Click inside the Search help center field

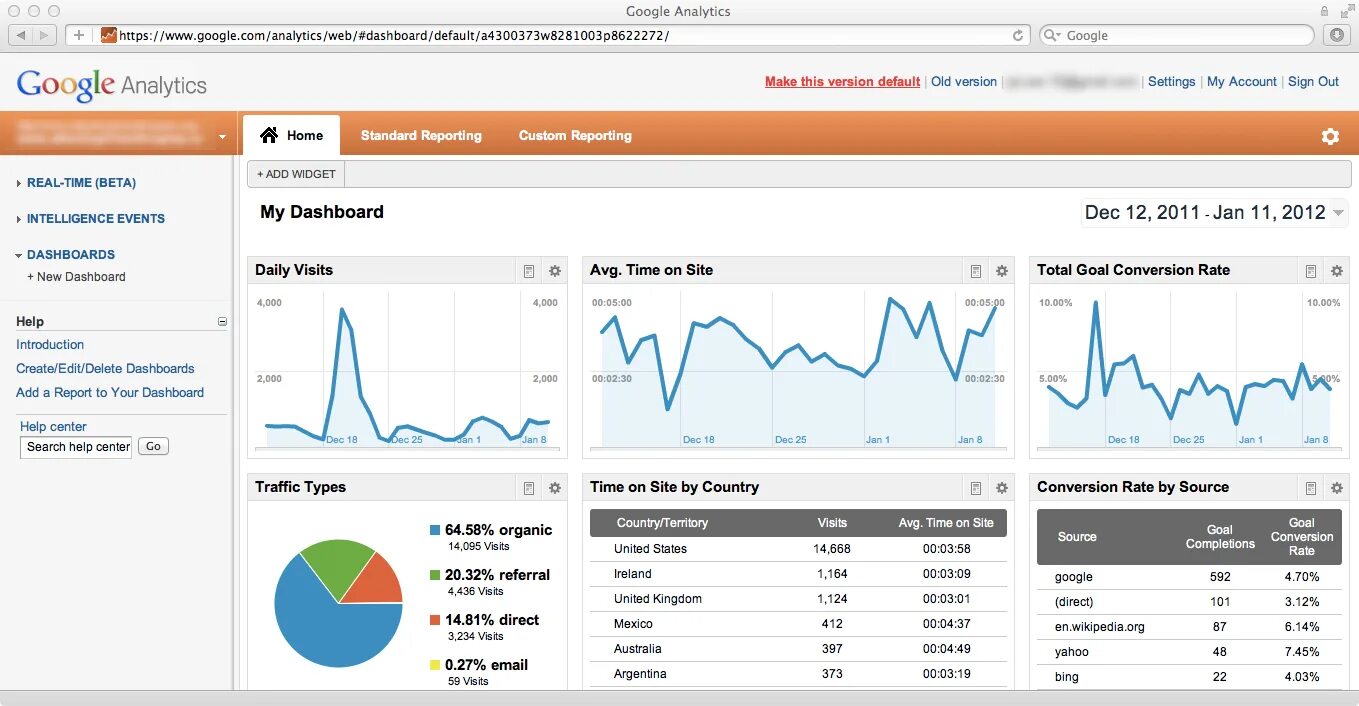coord(75,446)
